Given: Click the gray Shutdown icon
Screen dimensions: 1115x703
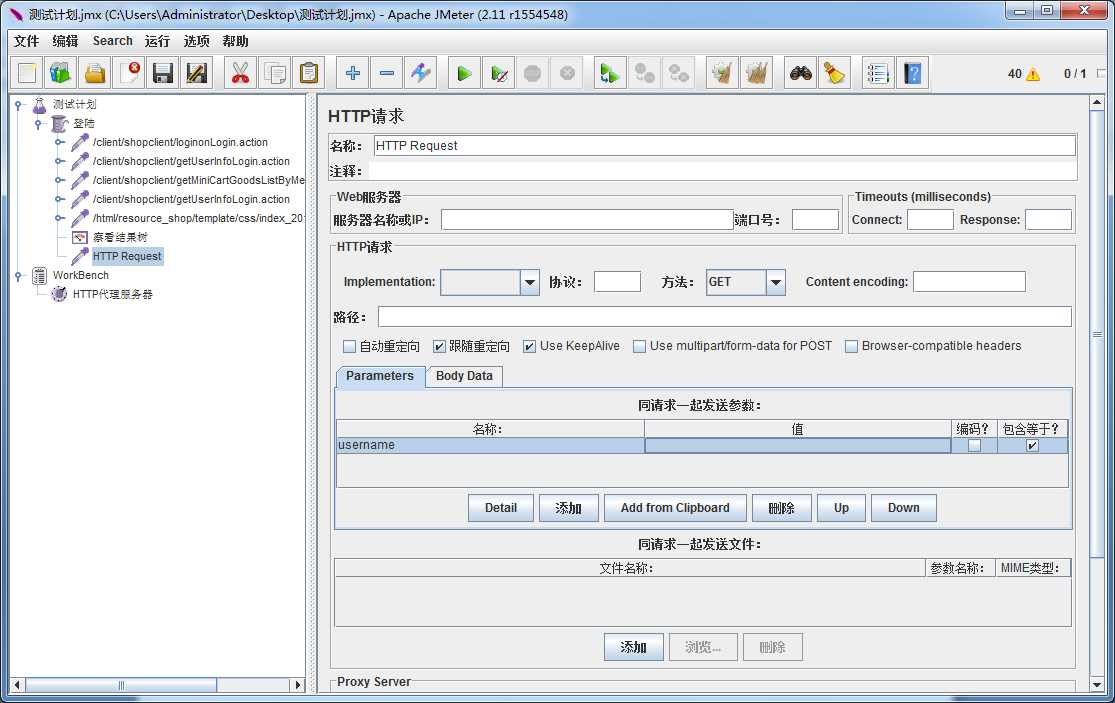Looking at the screenshot, I should [567, 73].
